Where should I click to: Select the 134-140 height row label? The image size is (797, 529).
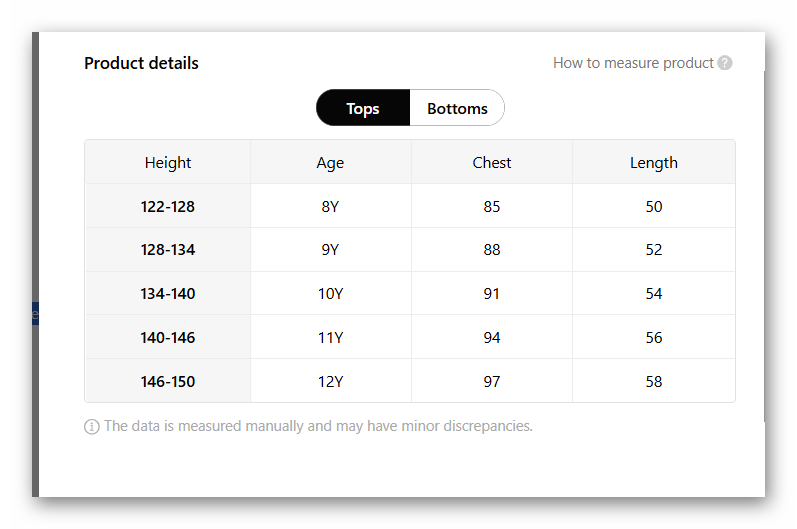168,294
